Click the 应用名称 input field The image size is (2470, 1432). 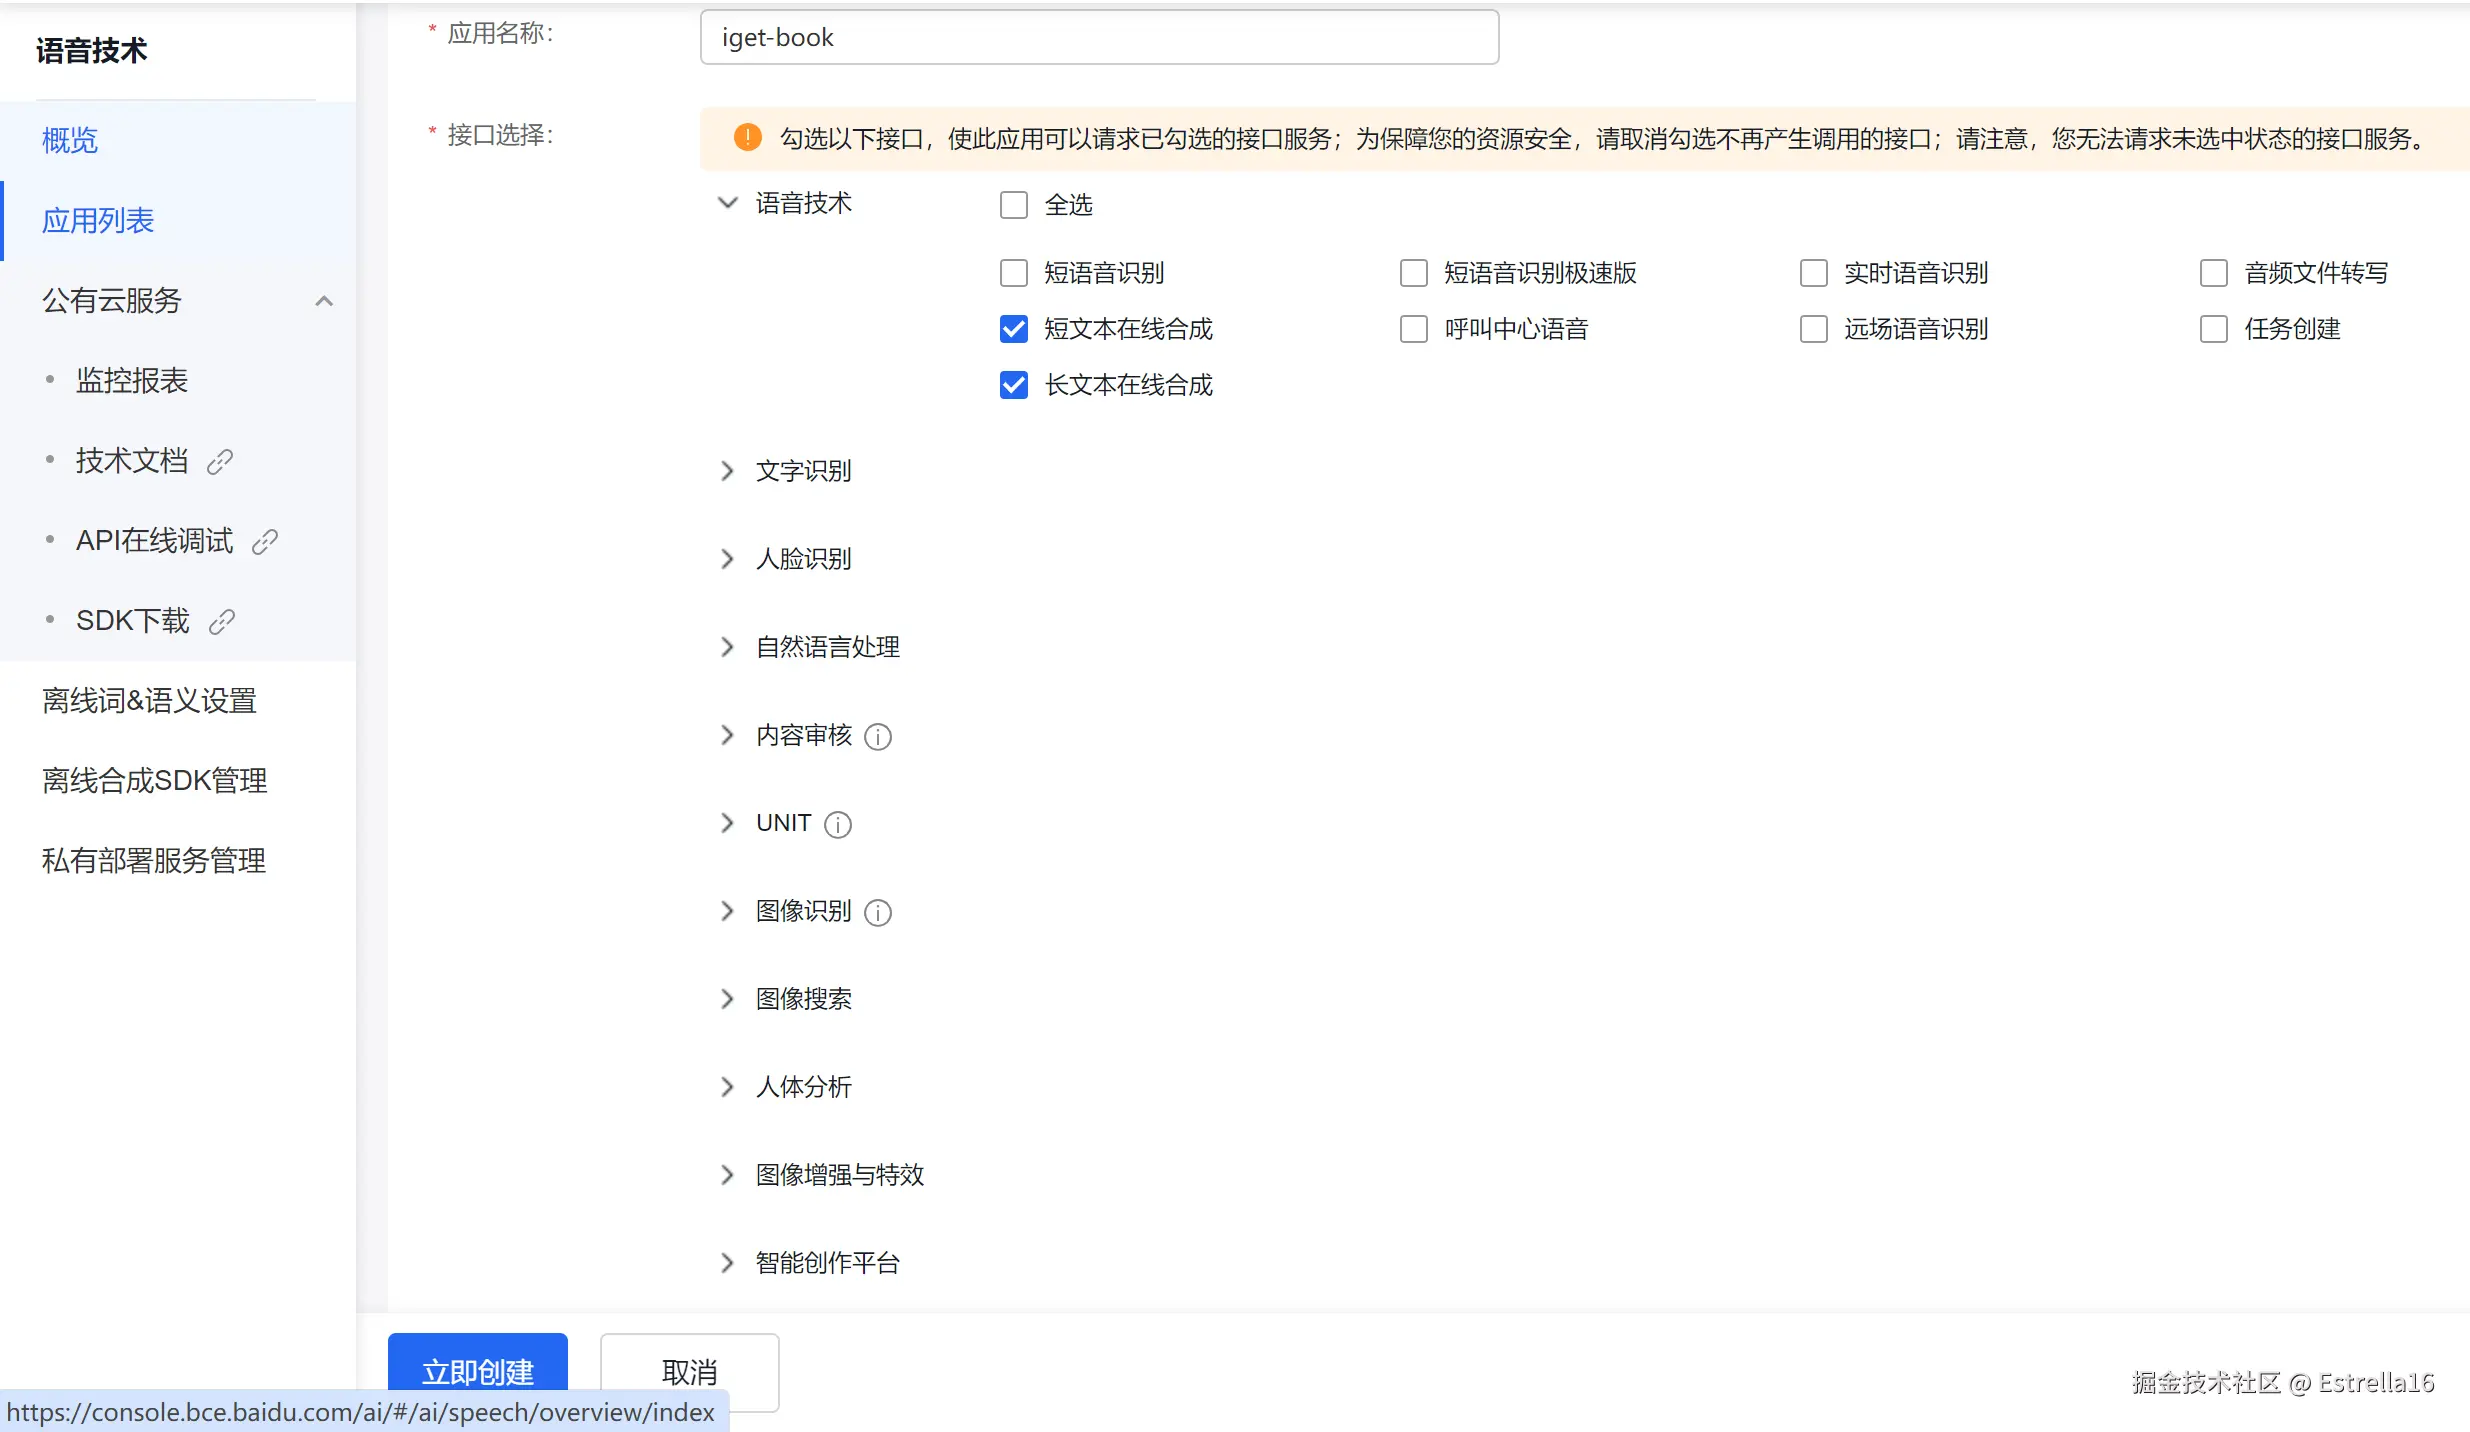click(1099, 38)
